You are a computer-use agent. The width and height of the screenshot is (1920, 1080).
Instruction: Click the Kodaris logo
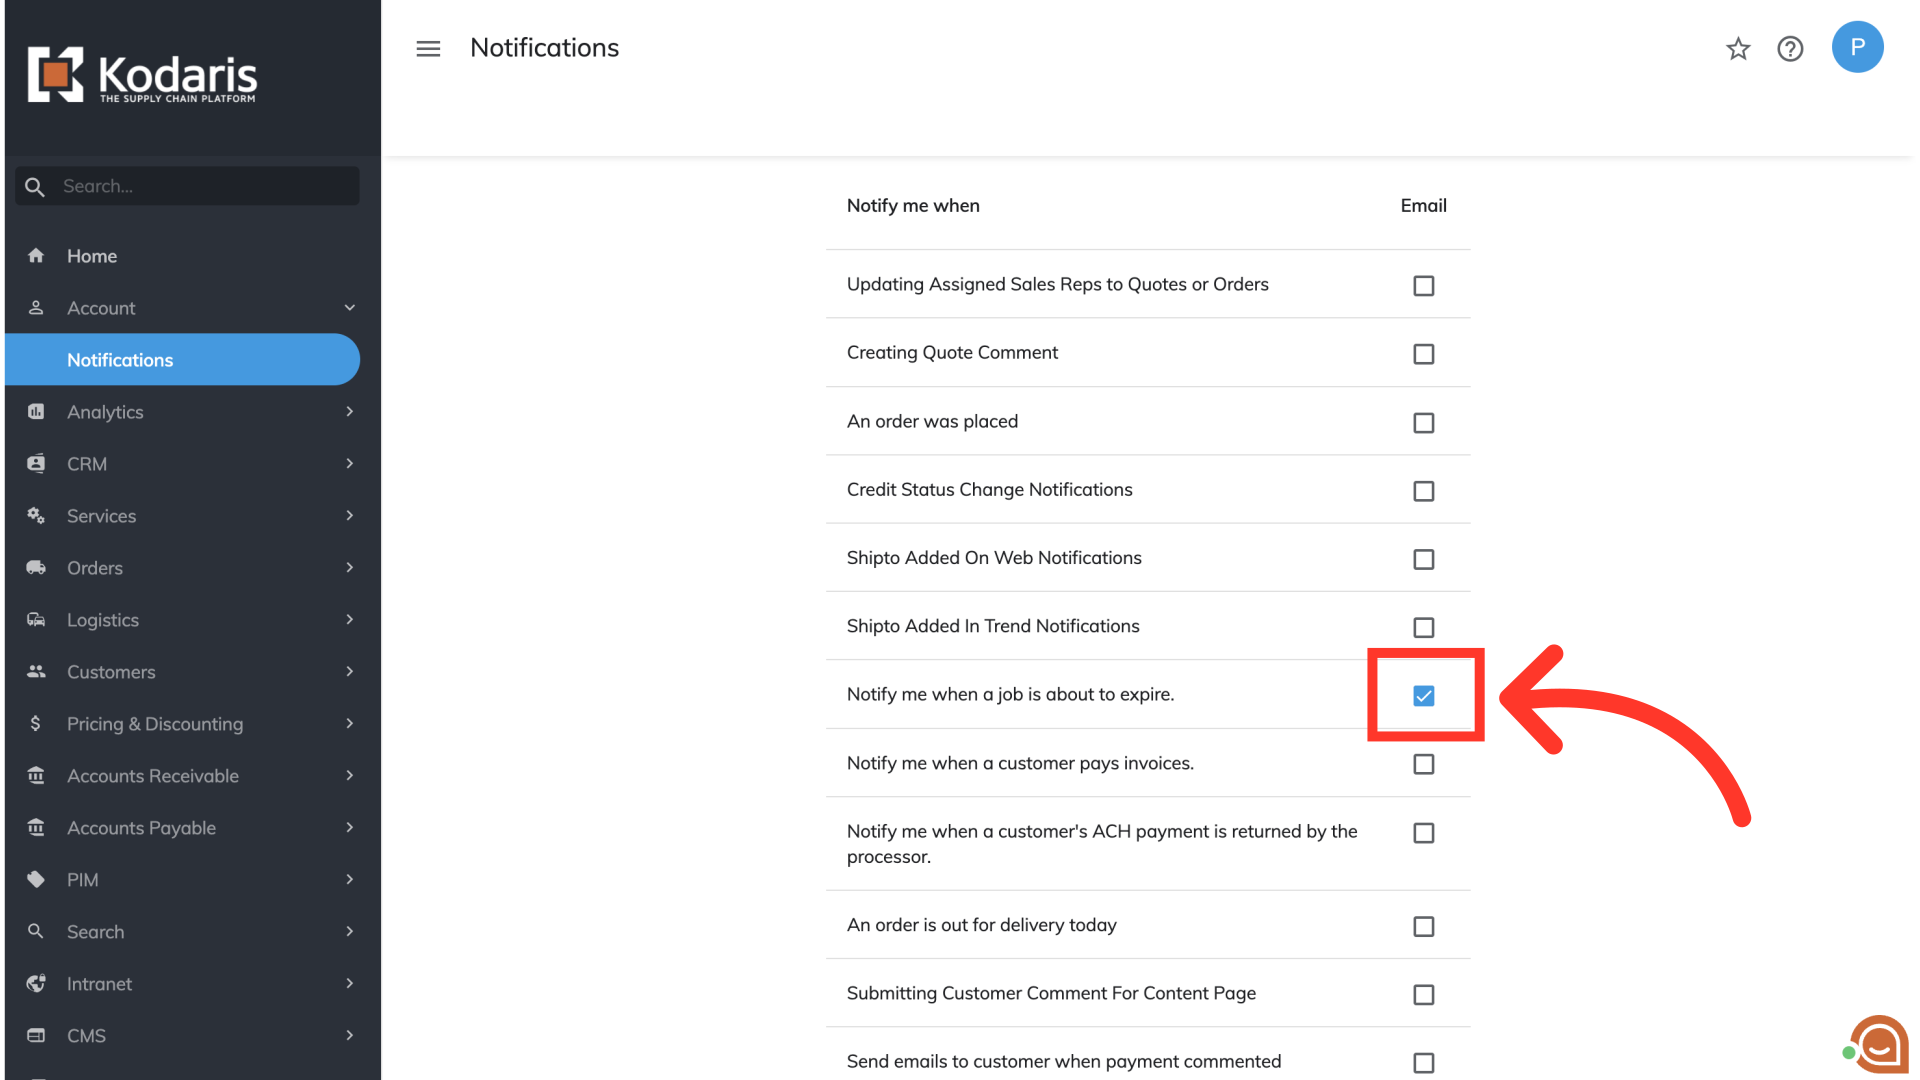tap(142, 75)
